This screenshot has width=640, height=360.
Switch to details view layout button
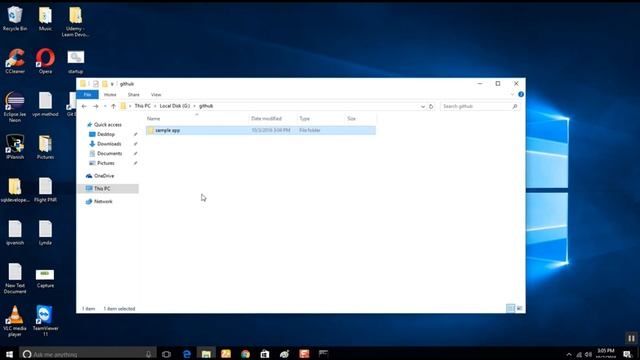[x=510, y=308]
